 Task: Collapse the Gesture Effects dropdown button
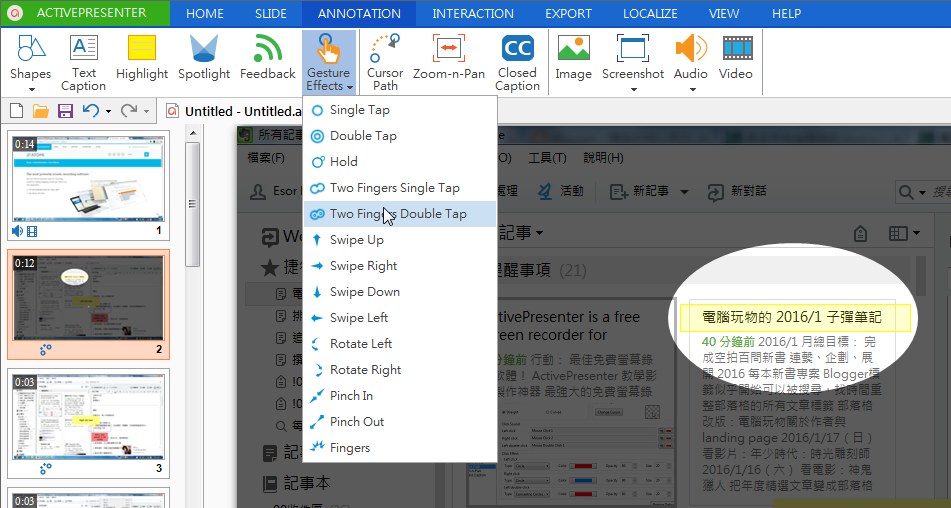[x=329, y=62]
